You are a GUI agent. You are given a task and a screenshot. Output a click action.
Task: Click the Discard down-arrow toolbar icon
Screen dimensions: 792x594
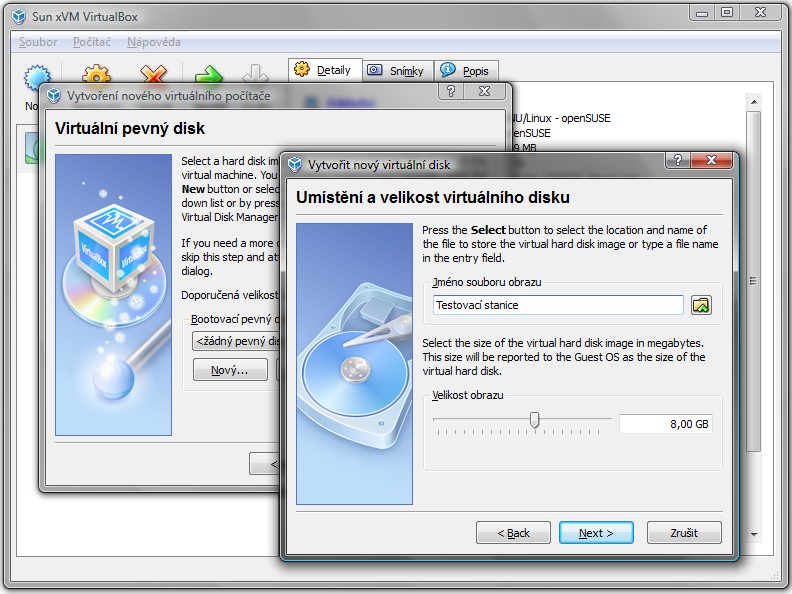[256, 74]
